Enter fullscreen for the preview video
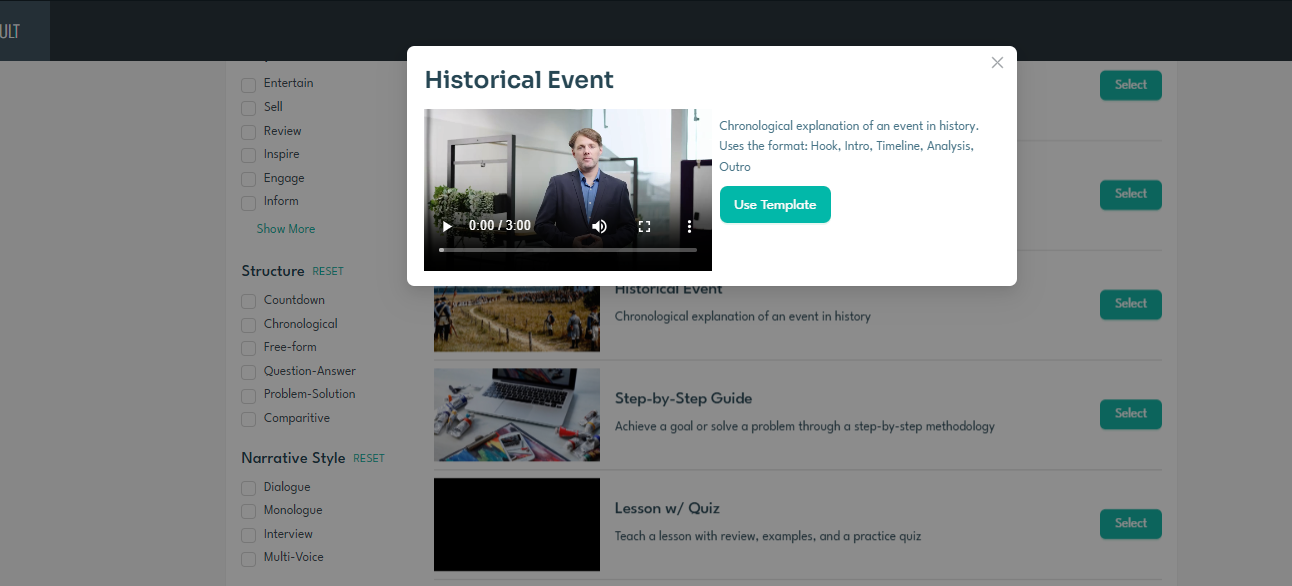This screenshot has height=586, width=1292. pyautogui.click(x=644, y=226)
